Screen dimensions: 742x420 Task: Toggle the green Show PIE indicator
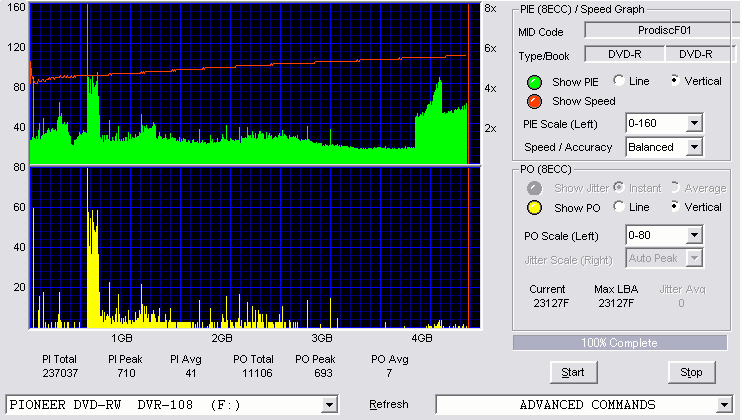[x=534, y=82]
